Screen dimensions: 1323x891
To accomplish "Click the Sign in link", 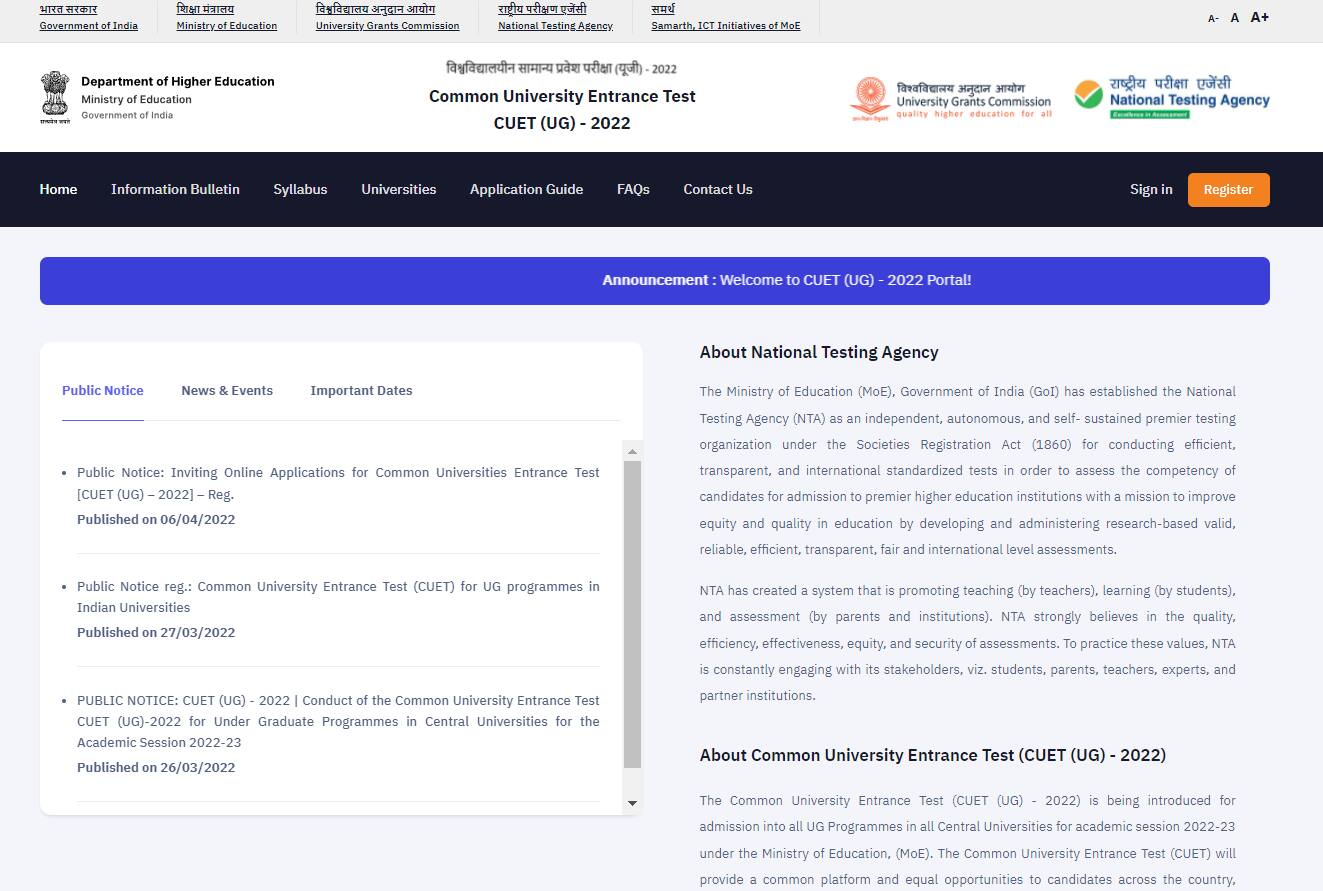I will point(1151,189).
